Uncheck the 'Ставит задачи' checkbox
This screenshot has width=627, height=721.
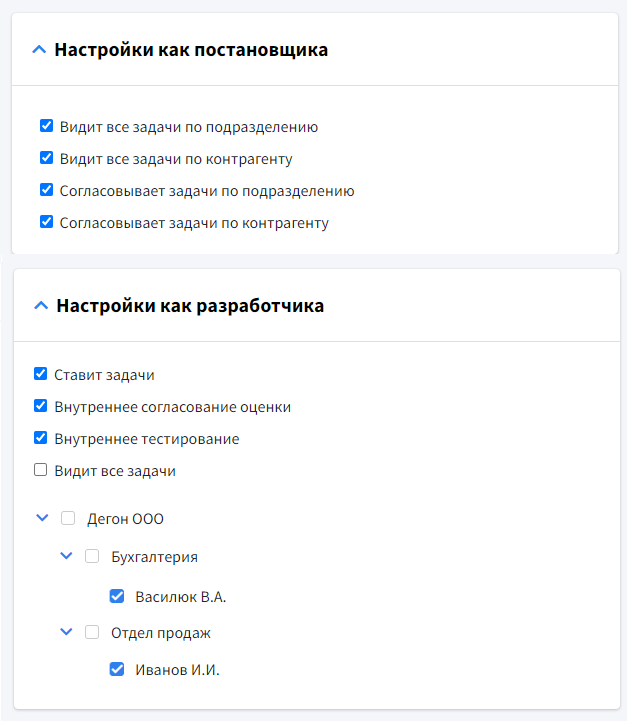click(x=41, y=374)
